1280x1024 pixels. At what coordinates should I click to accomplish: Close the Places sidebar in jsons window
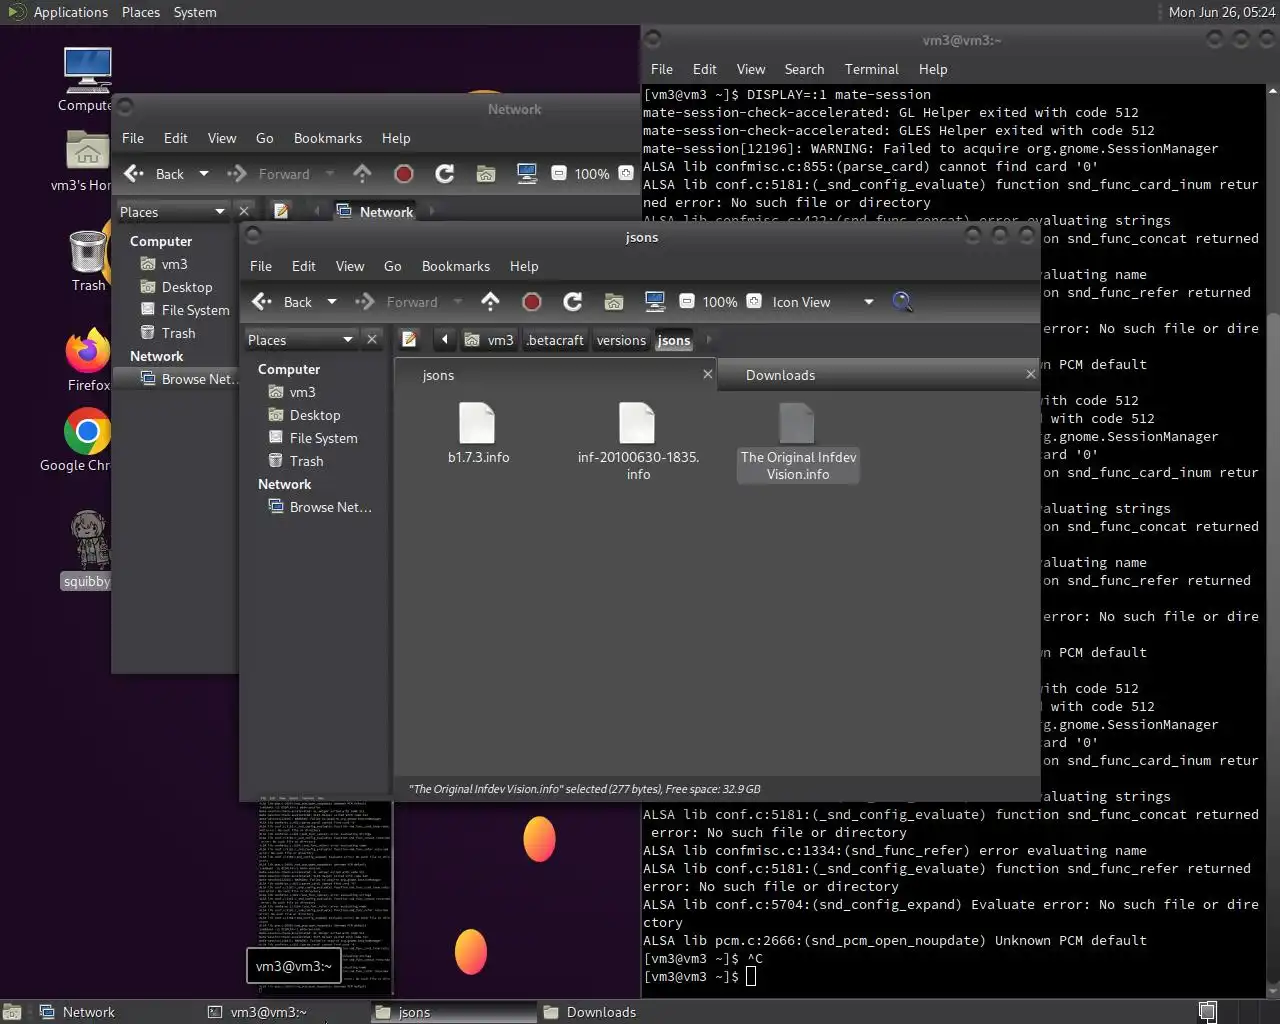click(372, 340)
